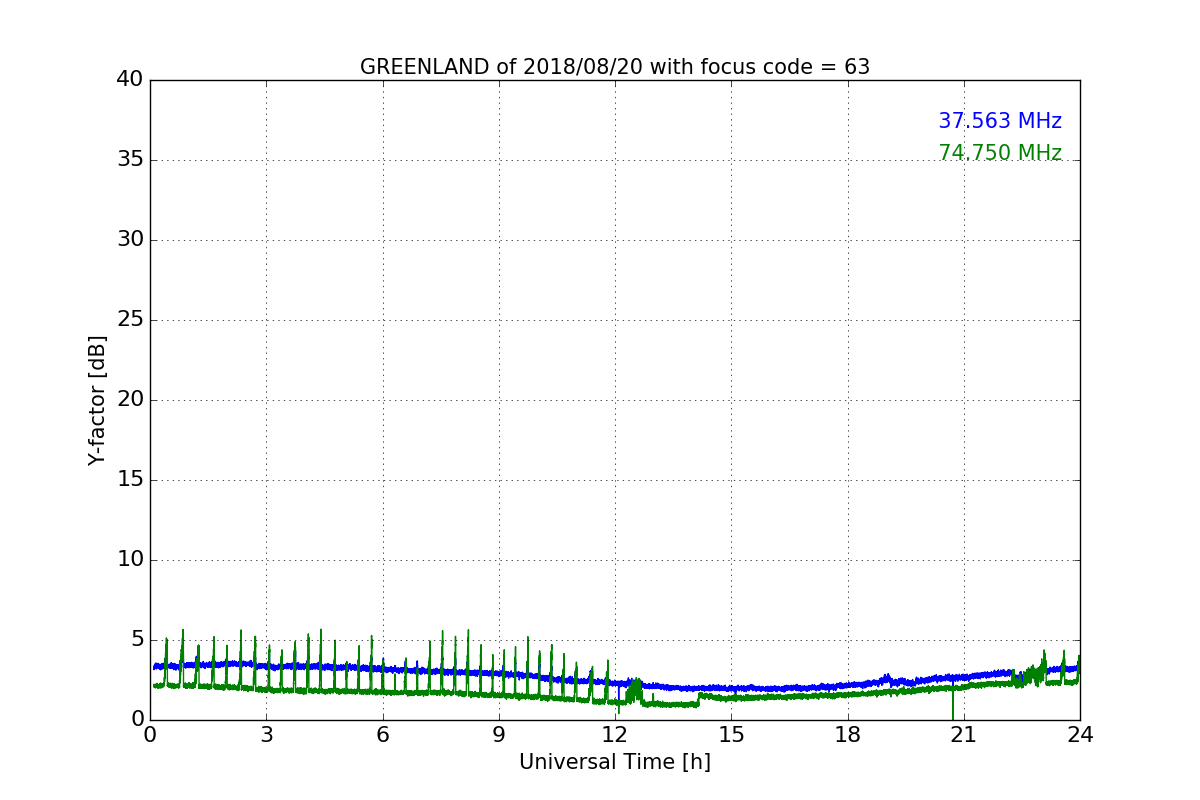The width and height of the screenshot is (1200, 800).
Task: Click x-axis tick label '6'
Action: coord(383,735)
